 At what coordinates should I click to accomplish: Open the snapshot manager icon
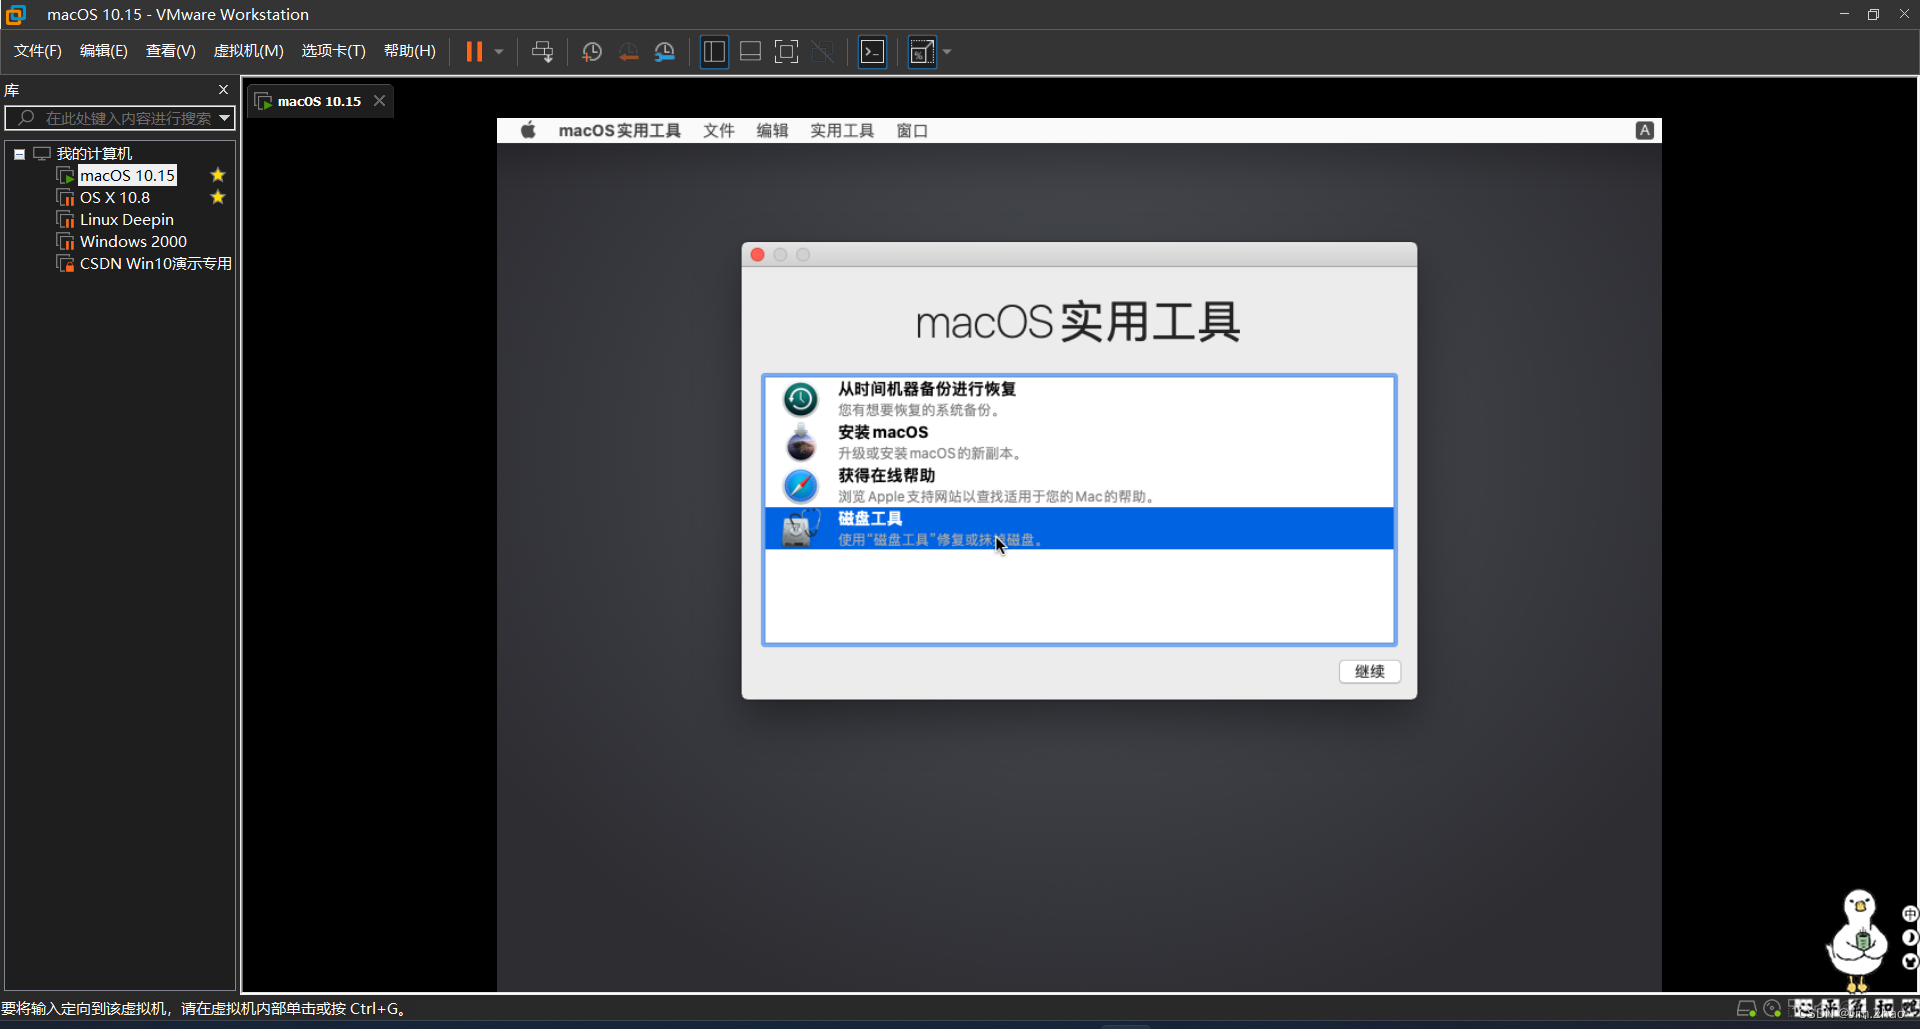click(x=665, y=52)
